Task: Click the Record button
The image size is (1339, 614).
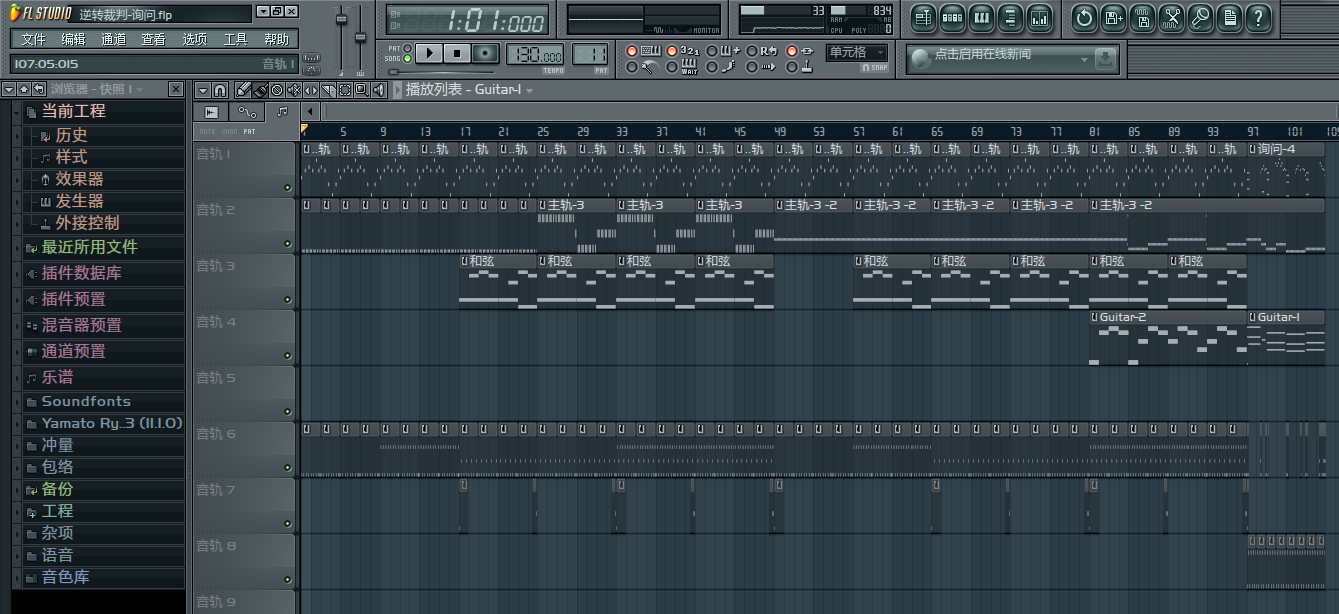Action: (485, 54)
